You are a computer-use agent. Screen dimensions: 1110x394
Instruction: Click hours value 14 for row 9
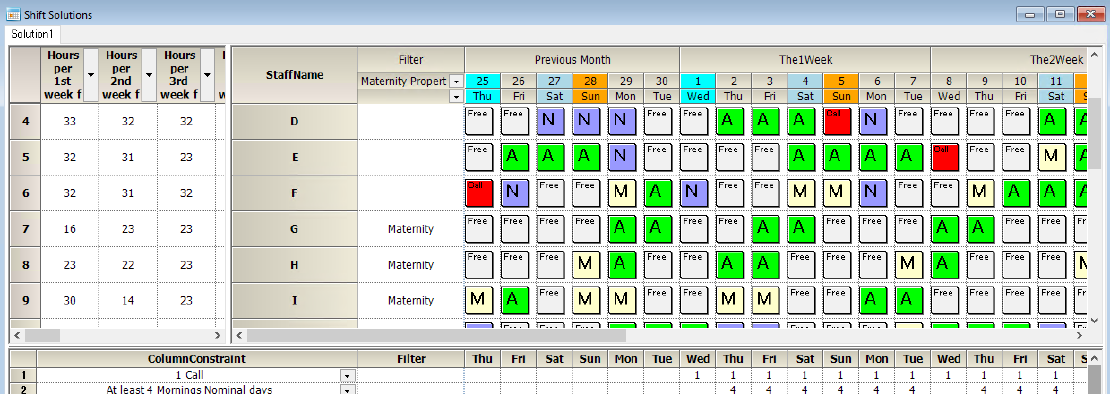click(x=127, y=300)
